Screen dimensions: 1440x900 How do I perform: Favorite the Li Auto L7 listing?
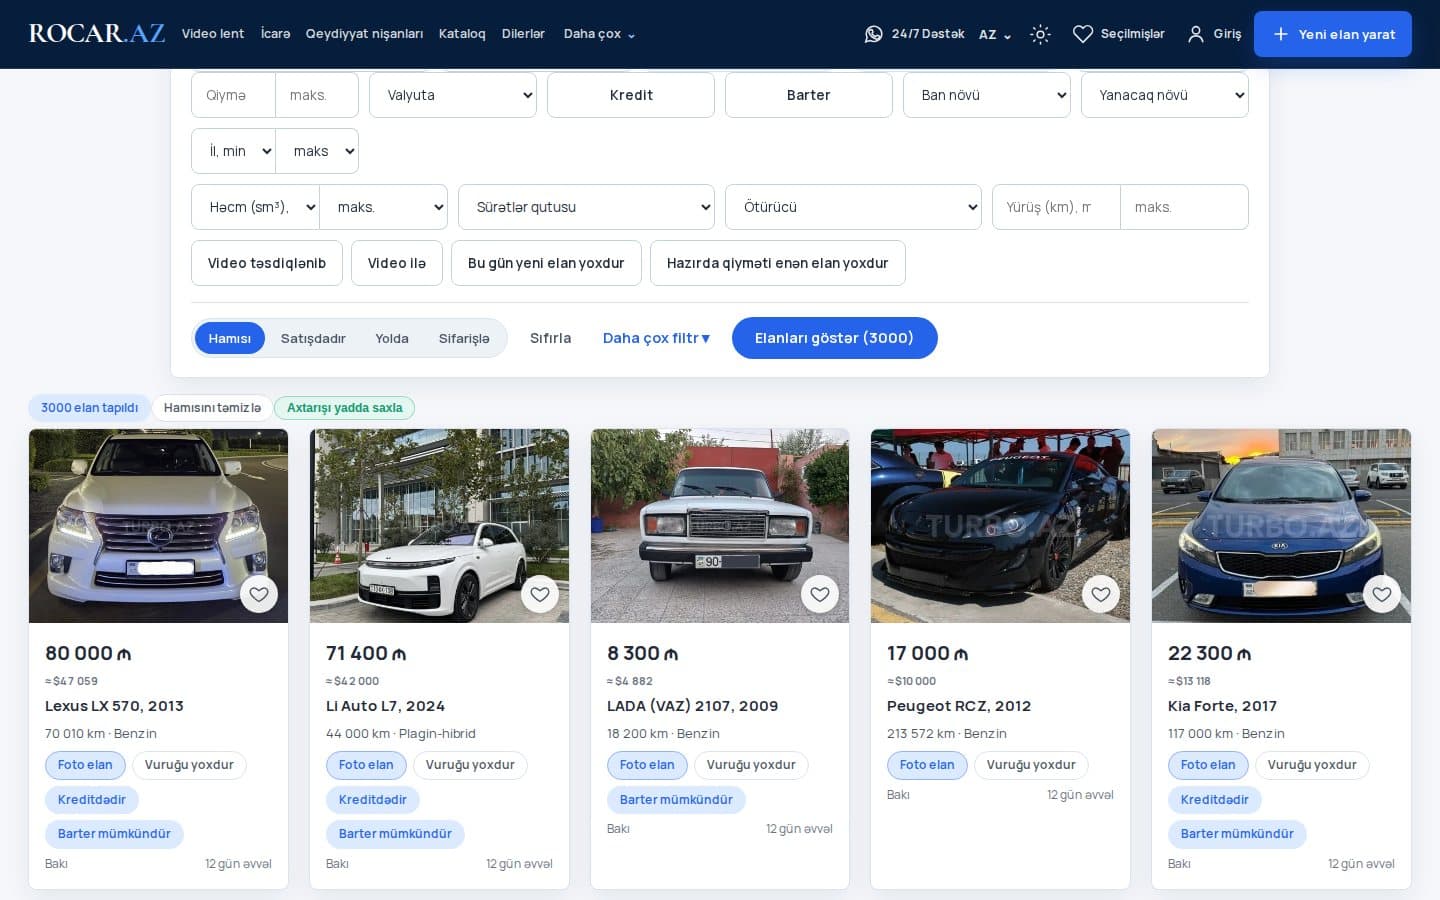(x=540, y=594)
